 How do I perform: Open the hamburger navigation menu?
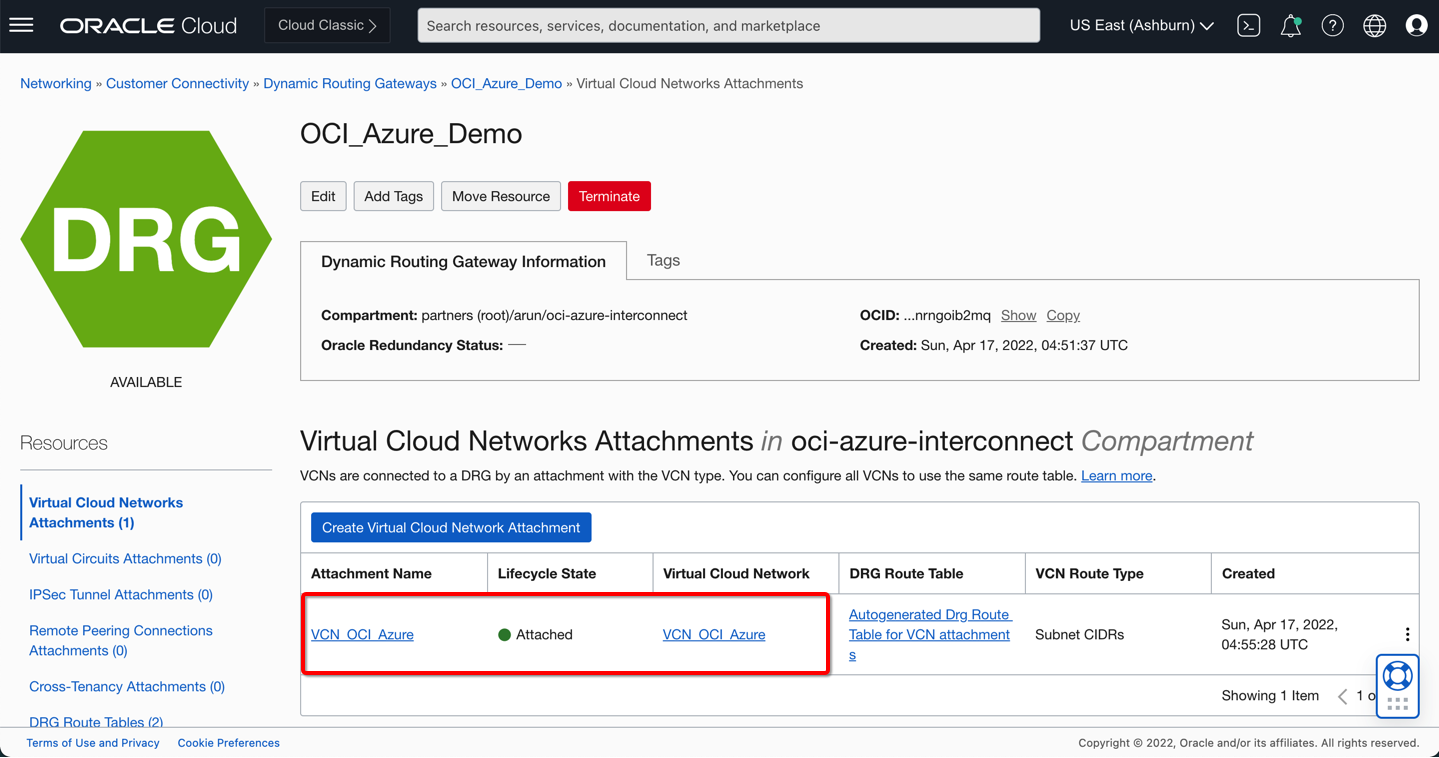[21, 25]
